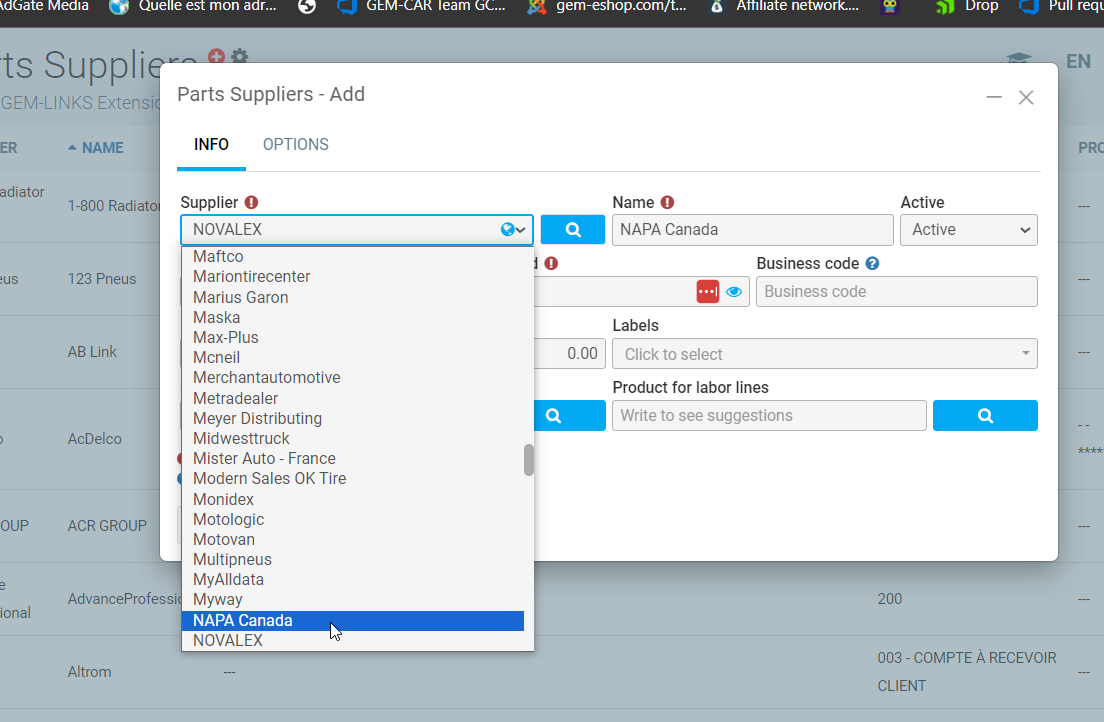
Task: Switch to the OPTIONS tab
Action: tap(295, 144)
